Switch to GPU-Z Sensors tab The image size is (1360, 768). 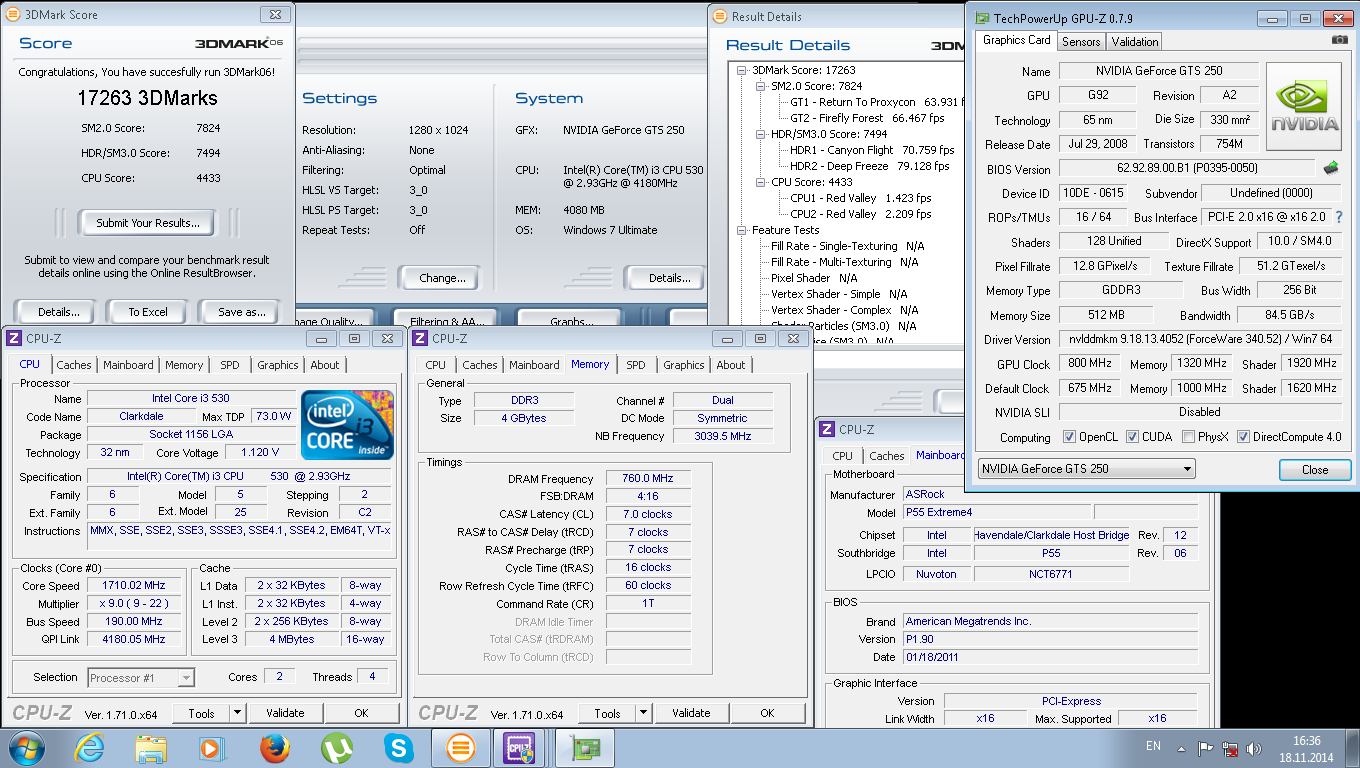coord(1081,41)
